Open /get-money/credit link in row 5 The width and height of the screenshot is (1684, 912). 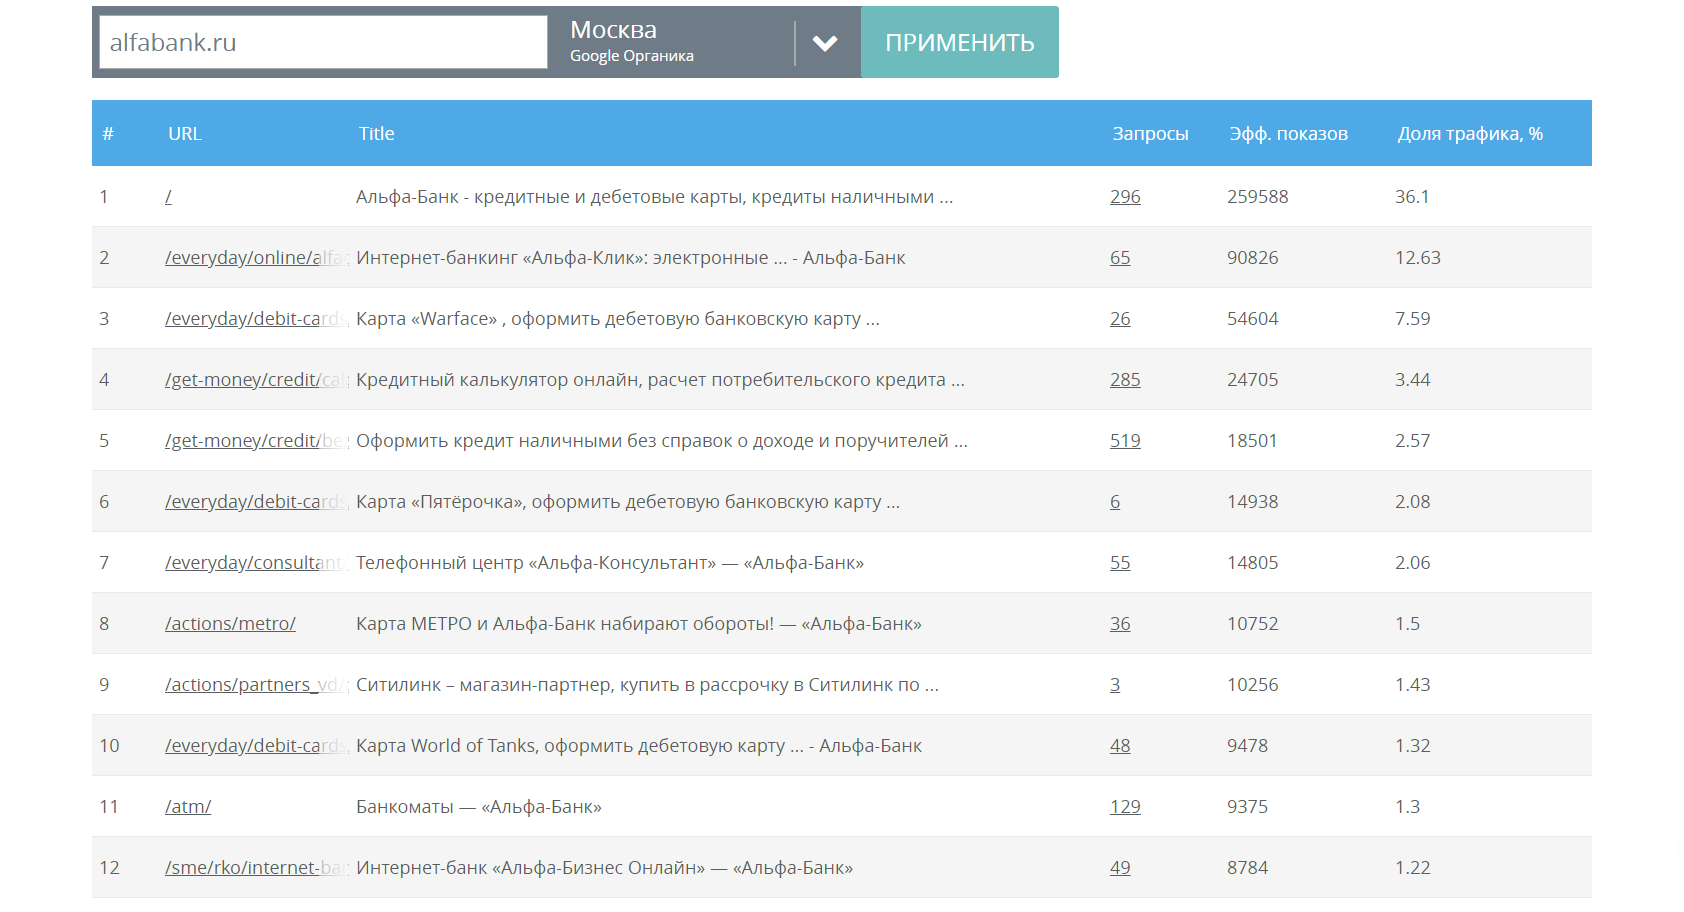256,441
